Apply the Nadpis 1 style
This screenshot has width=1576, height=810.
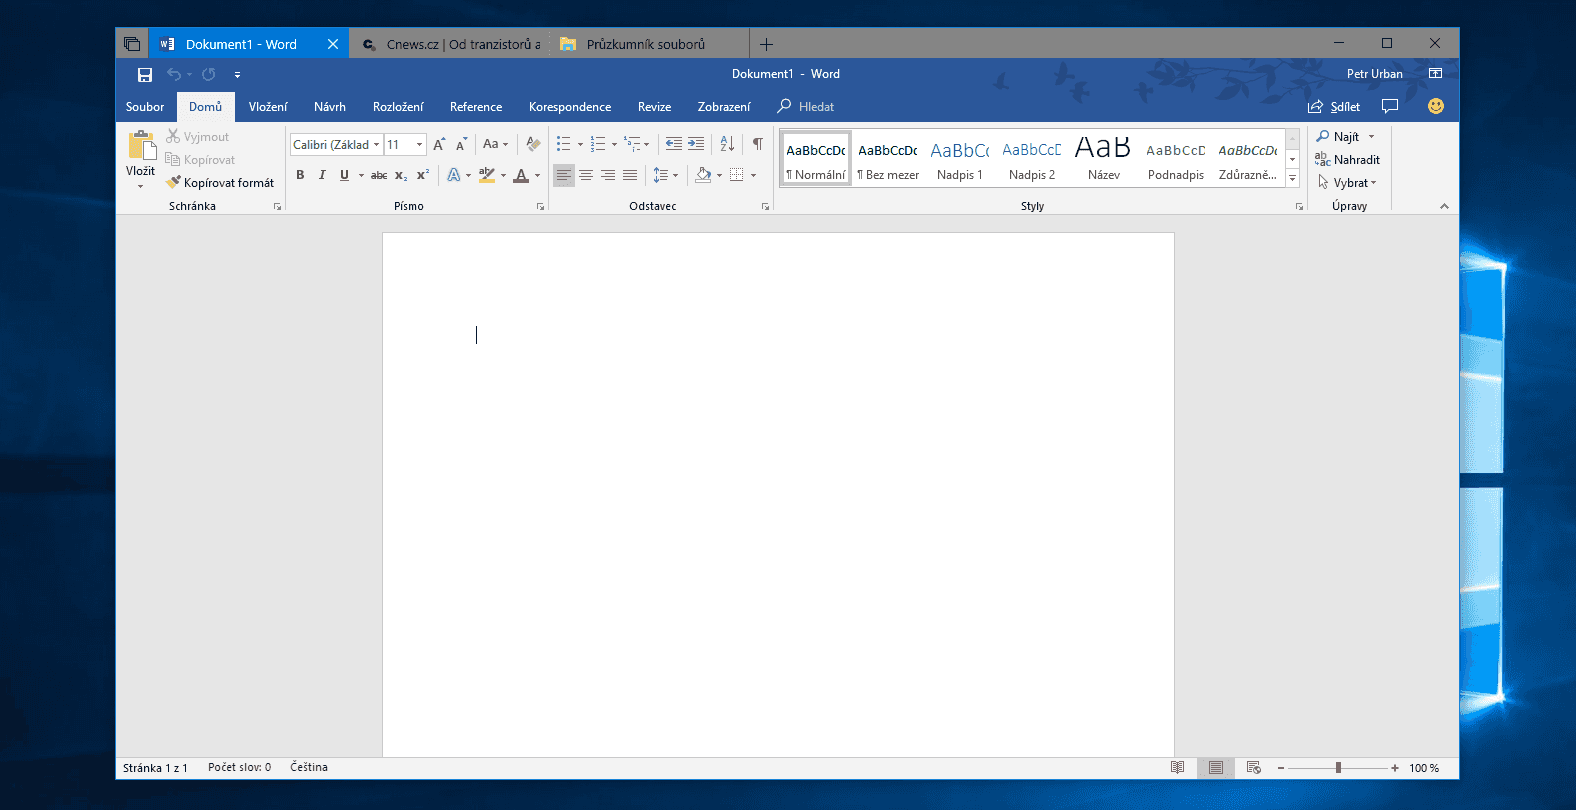960,159
